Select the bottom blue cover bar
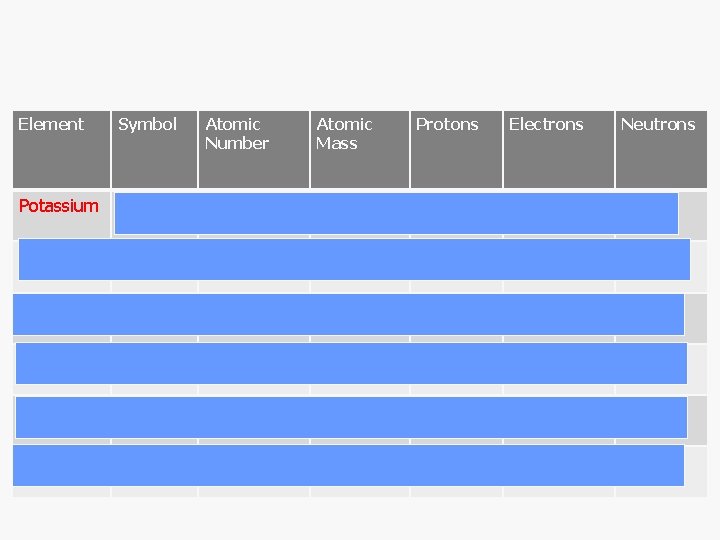The image size is (720, 540). pyautogui.click(x=348, y=465)
